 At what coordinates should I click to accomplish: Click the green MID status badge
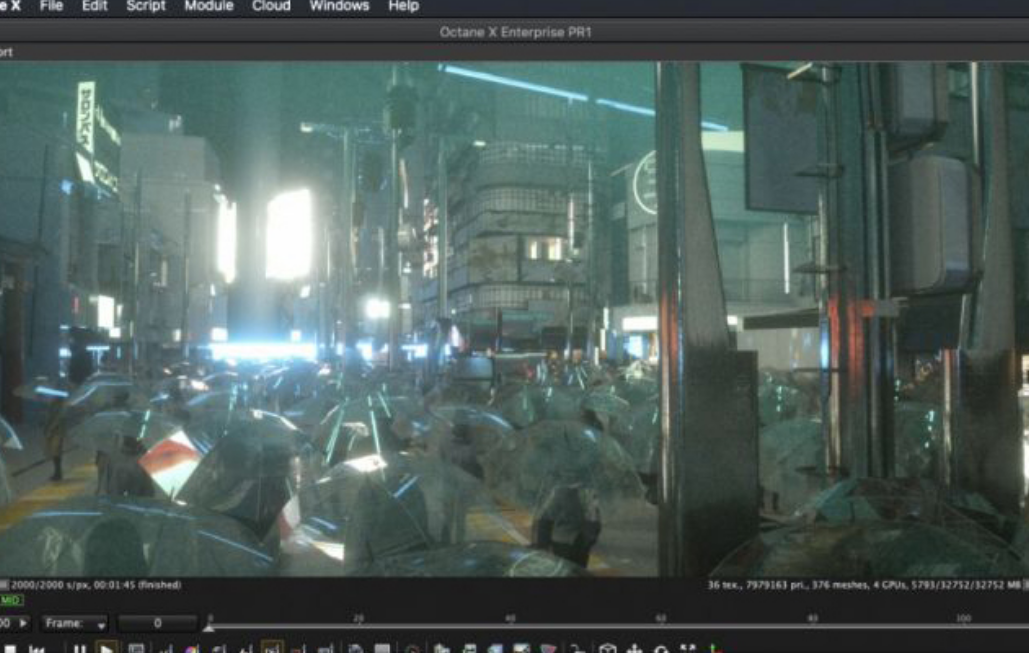tap(11, 600)
